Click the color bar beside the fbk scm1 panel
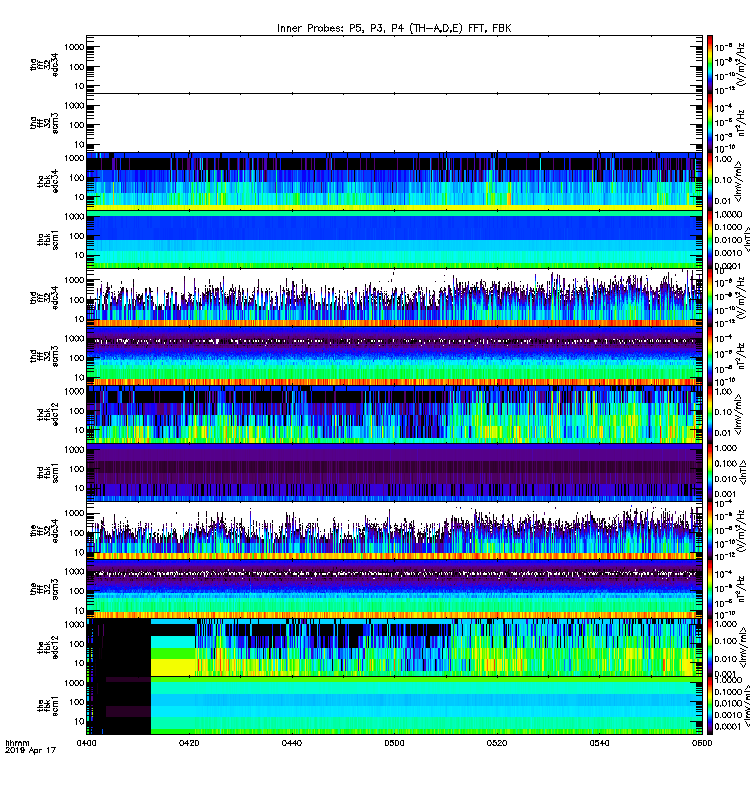750x800 pixels. click(709, 706)
